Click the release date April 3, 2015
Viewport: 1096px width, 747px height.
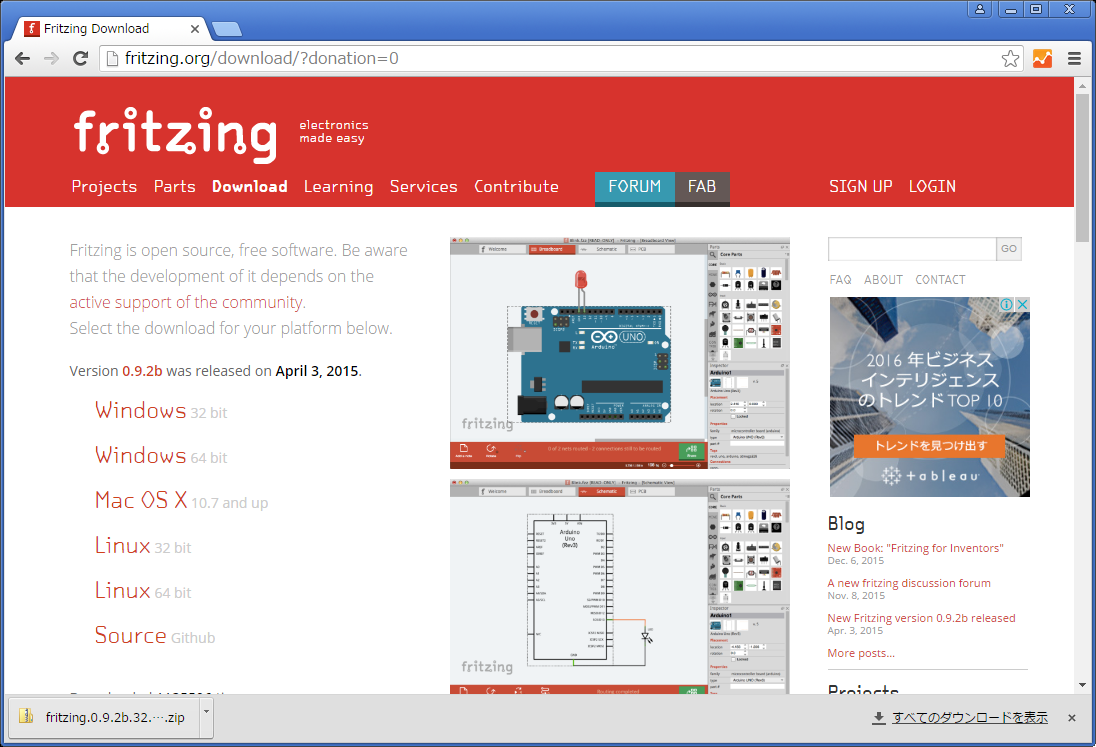click(317, 371)
